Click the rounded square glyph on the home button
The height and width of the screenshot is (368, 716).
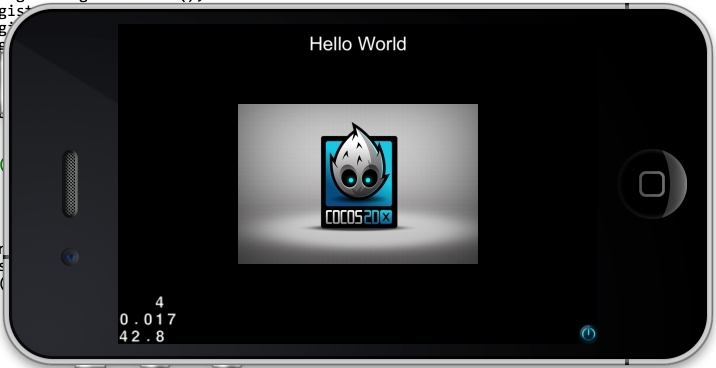point(652,184)
